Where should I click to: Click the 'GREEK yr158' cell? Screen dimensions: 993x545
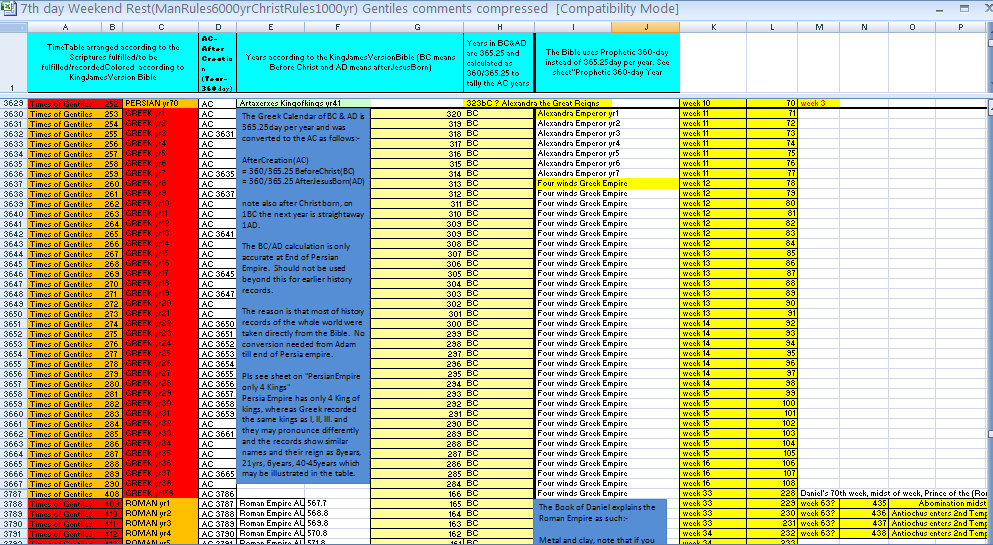tap(160, 494)
